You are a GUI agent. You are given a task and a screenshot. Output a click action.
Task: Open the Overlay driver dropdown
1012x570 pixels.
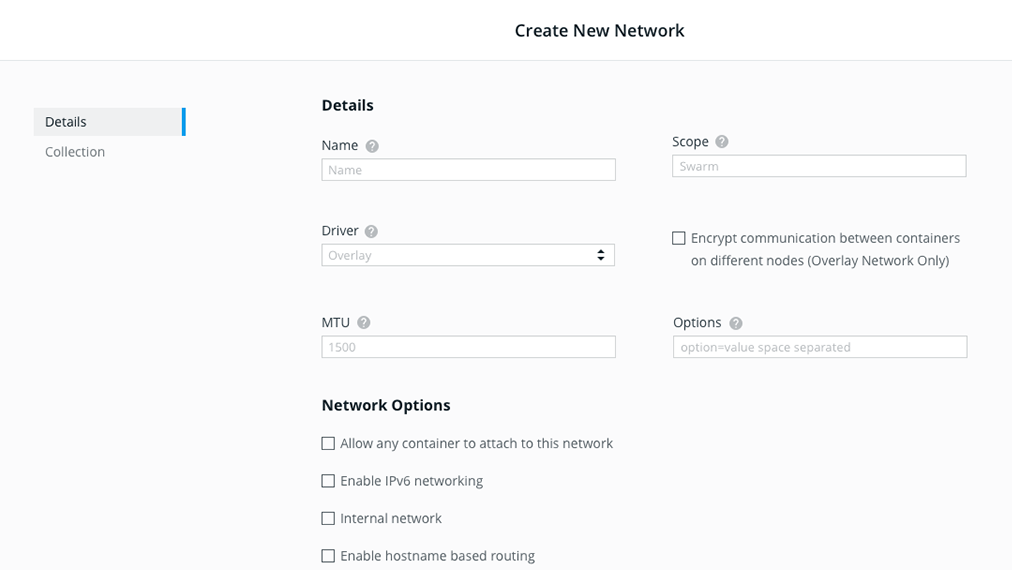(468, 255)
